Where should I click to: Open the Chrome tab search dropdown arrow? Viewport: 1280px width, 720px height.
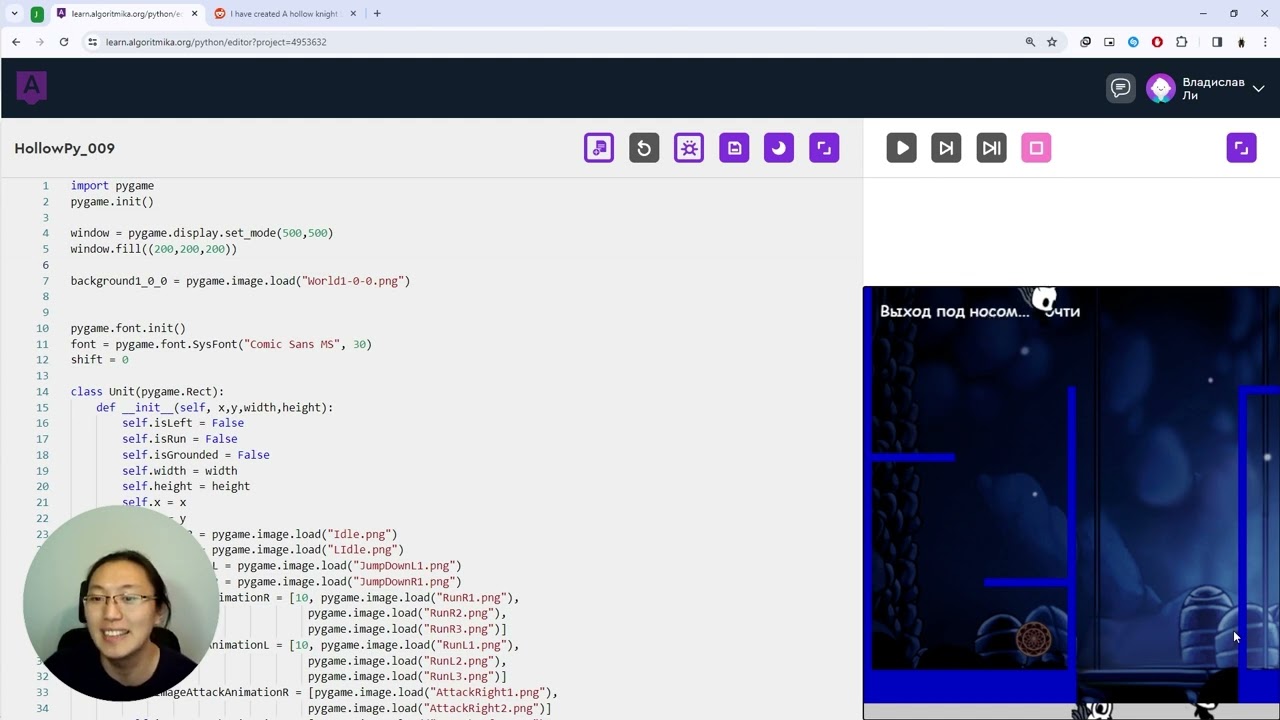[14, 14]
